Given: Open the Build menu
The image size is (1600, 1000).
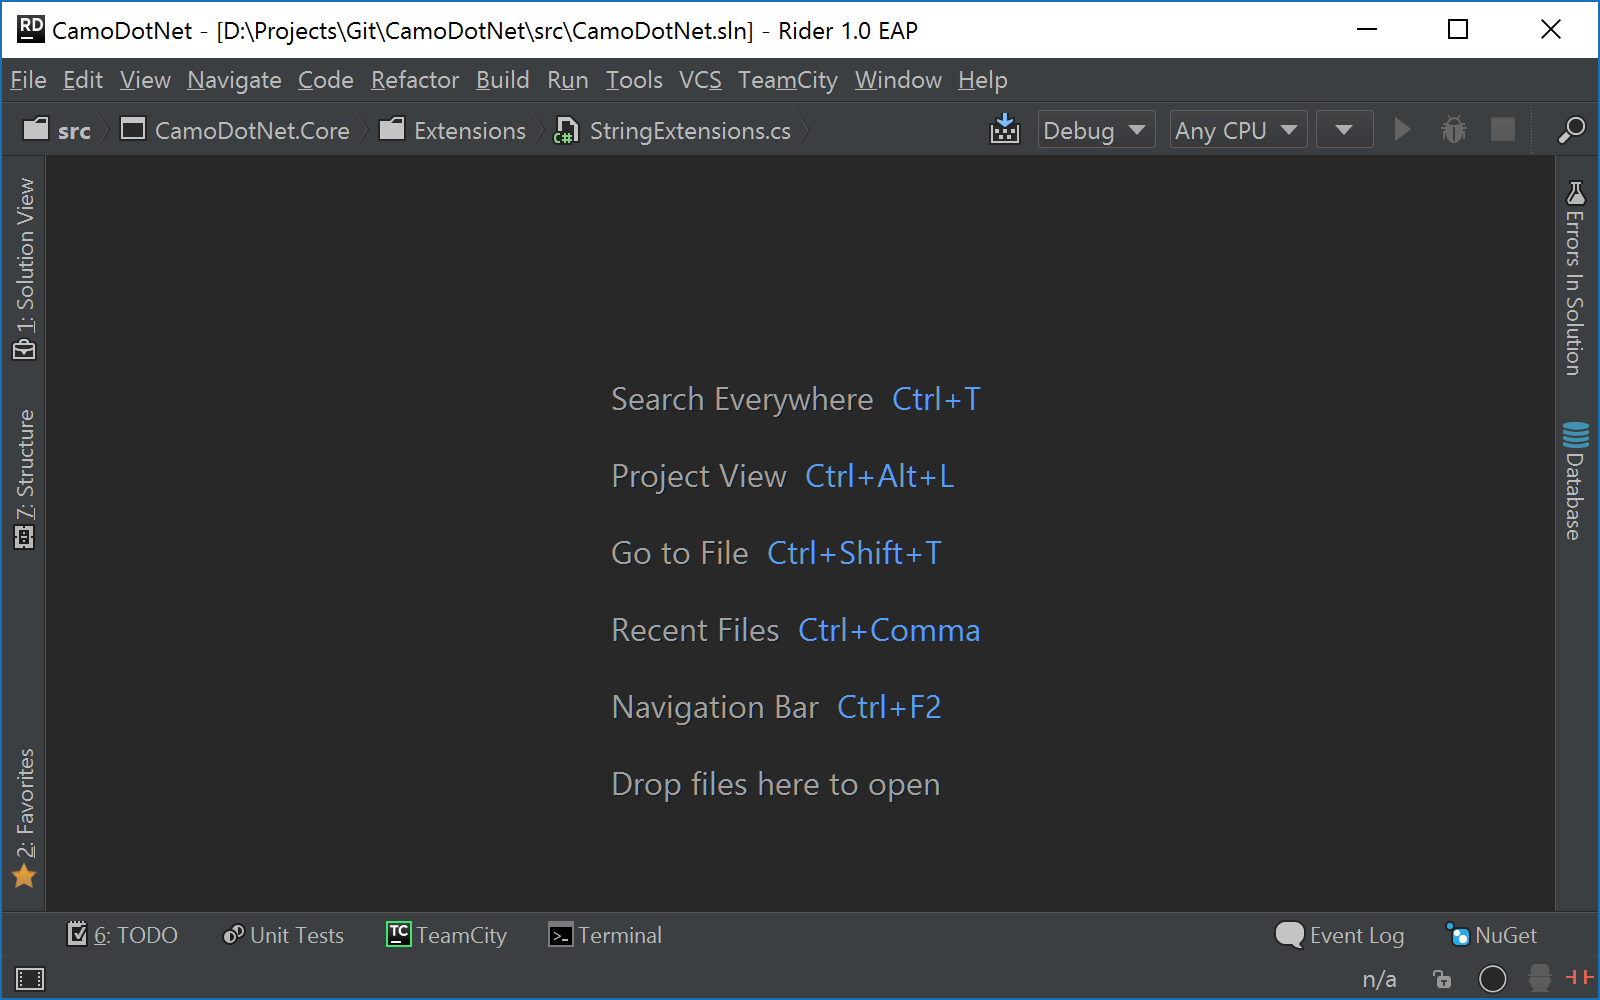Looking at the screenshot, I should coord(502,80).
